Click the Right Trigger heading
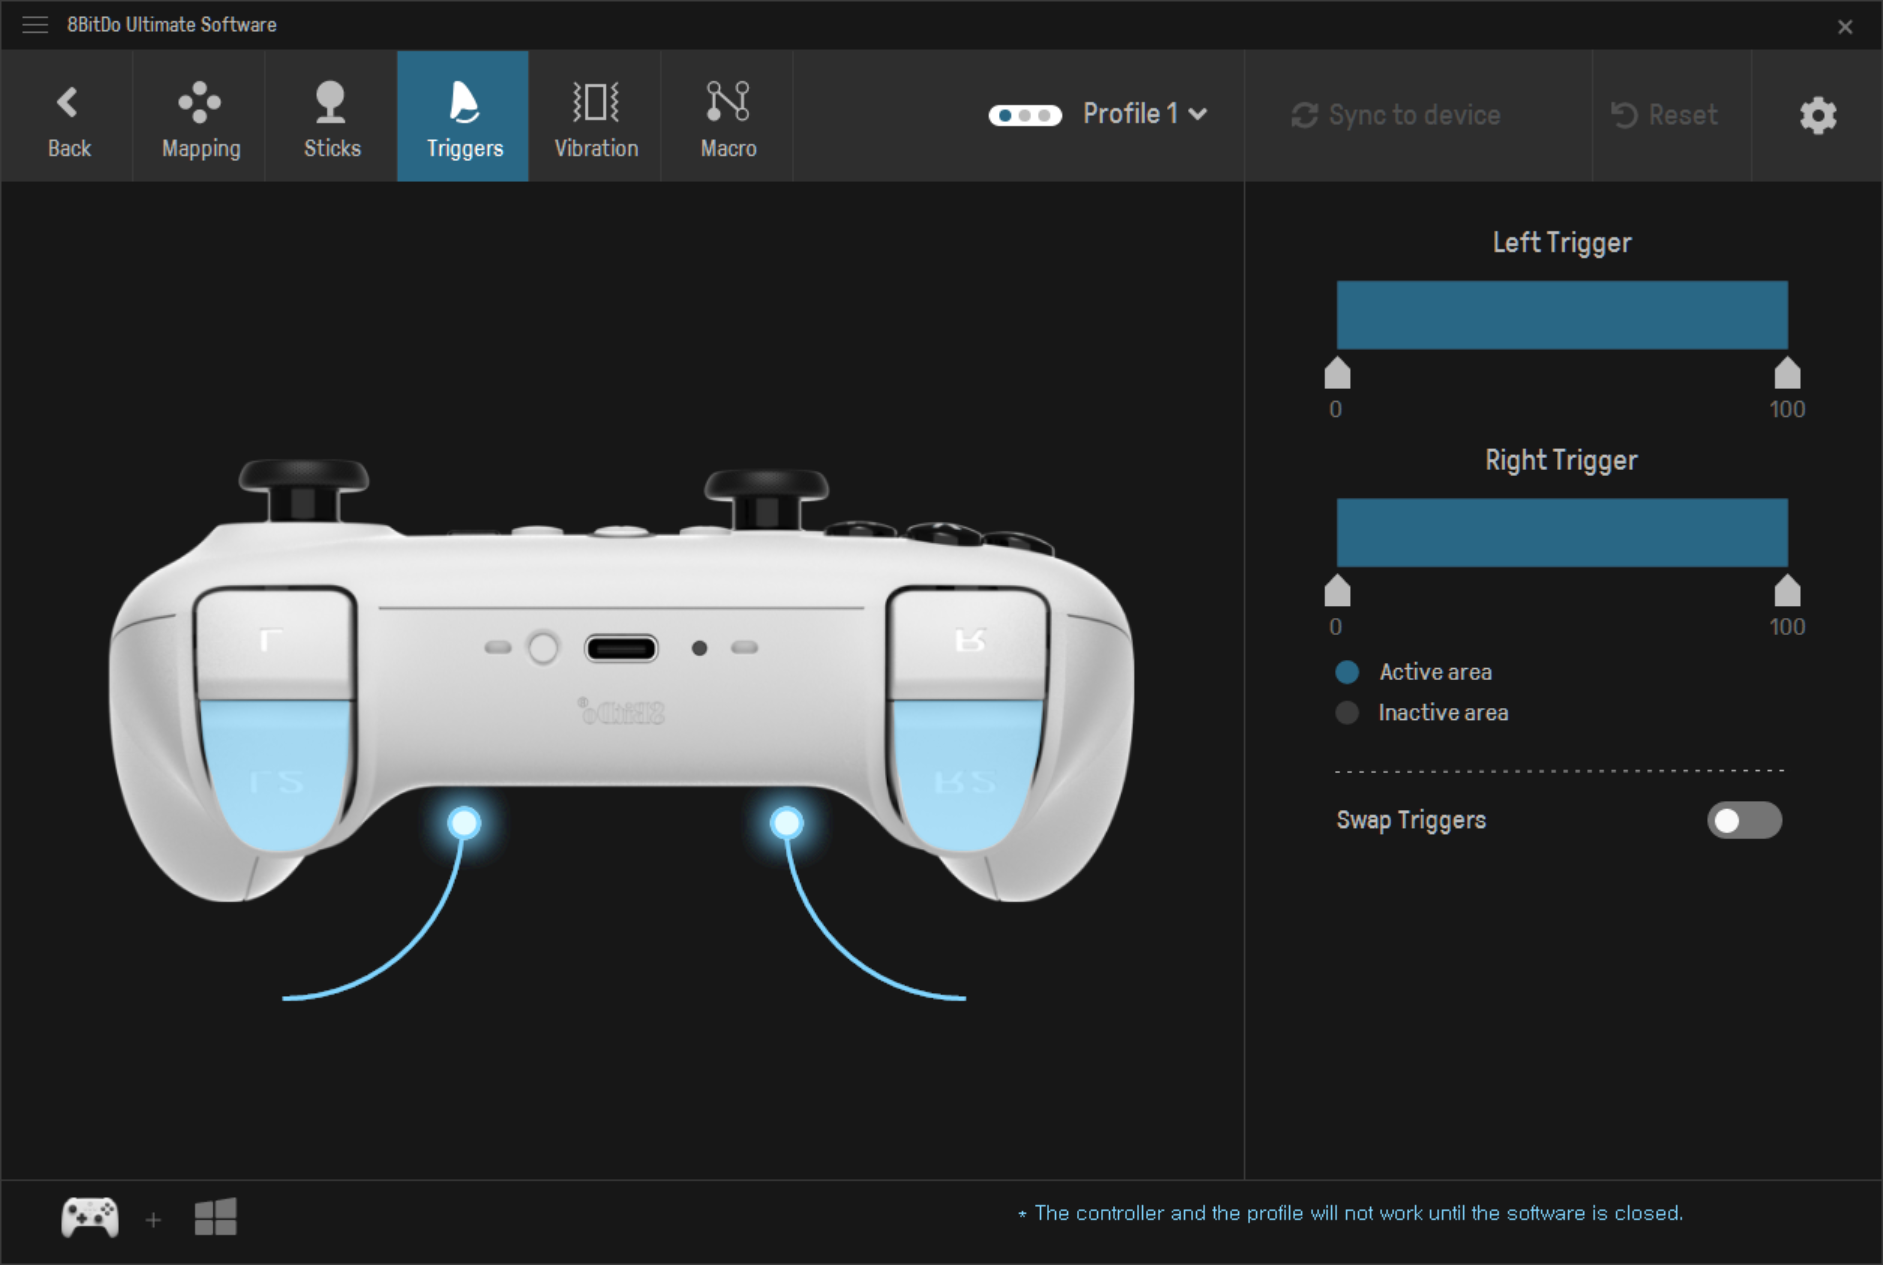 click(1561, 460)
